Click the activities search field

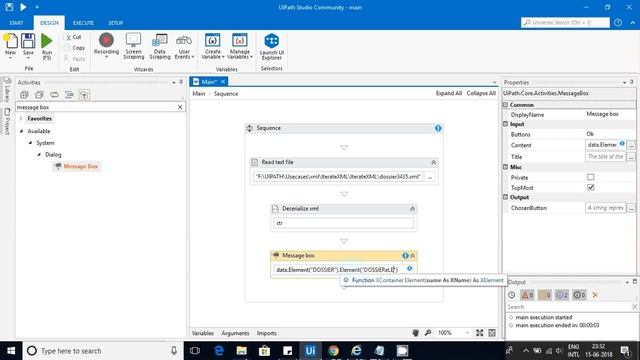click(x=96, y=107)
